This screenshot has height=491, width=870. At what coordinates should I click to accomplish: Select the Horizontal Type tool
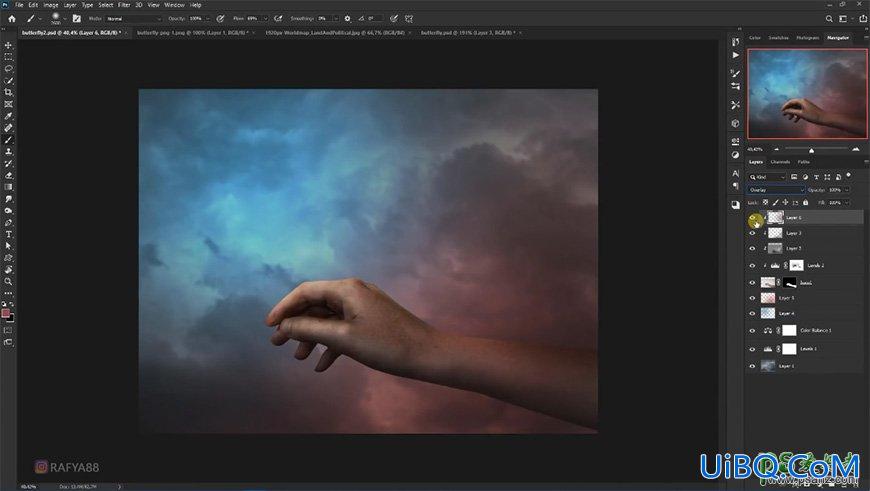click(x=8, y=234)
